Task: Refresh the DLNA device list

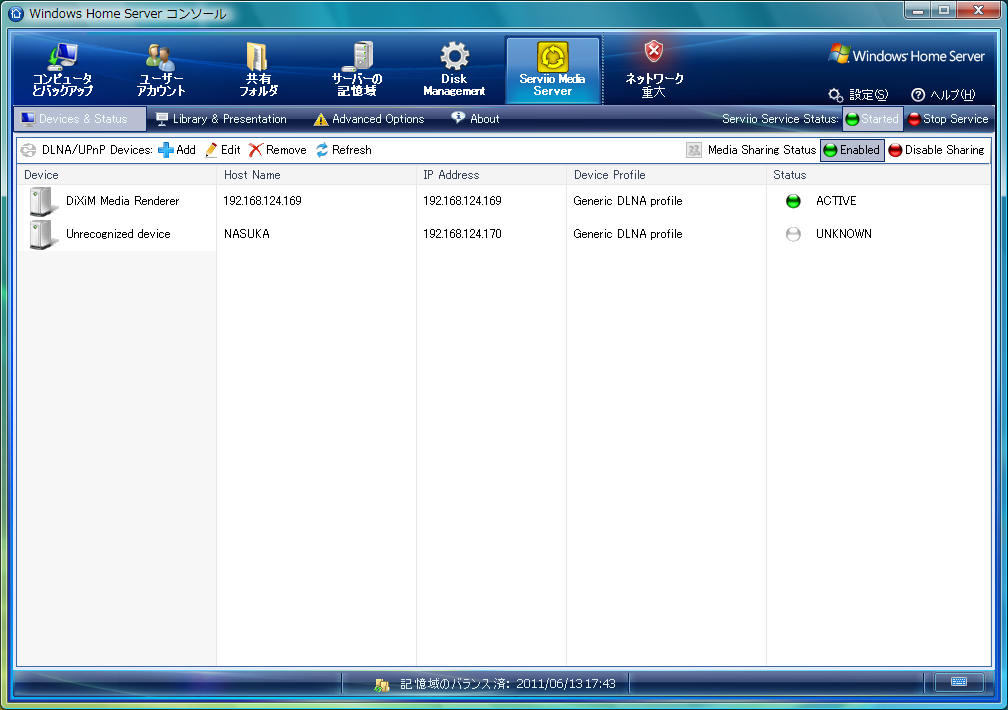Action: click(x=343, y=150)
